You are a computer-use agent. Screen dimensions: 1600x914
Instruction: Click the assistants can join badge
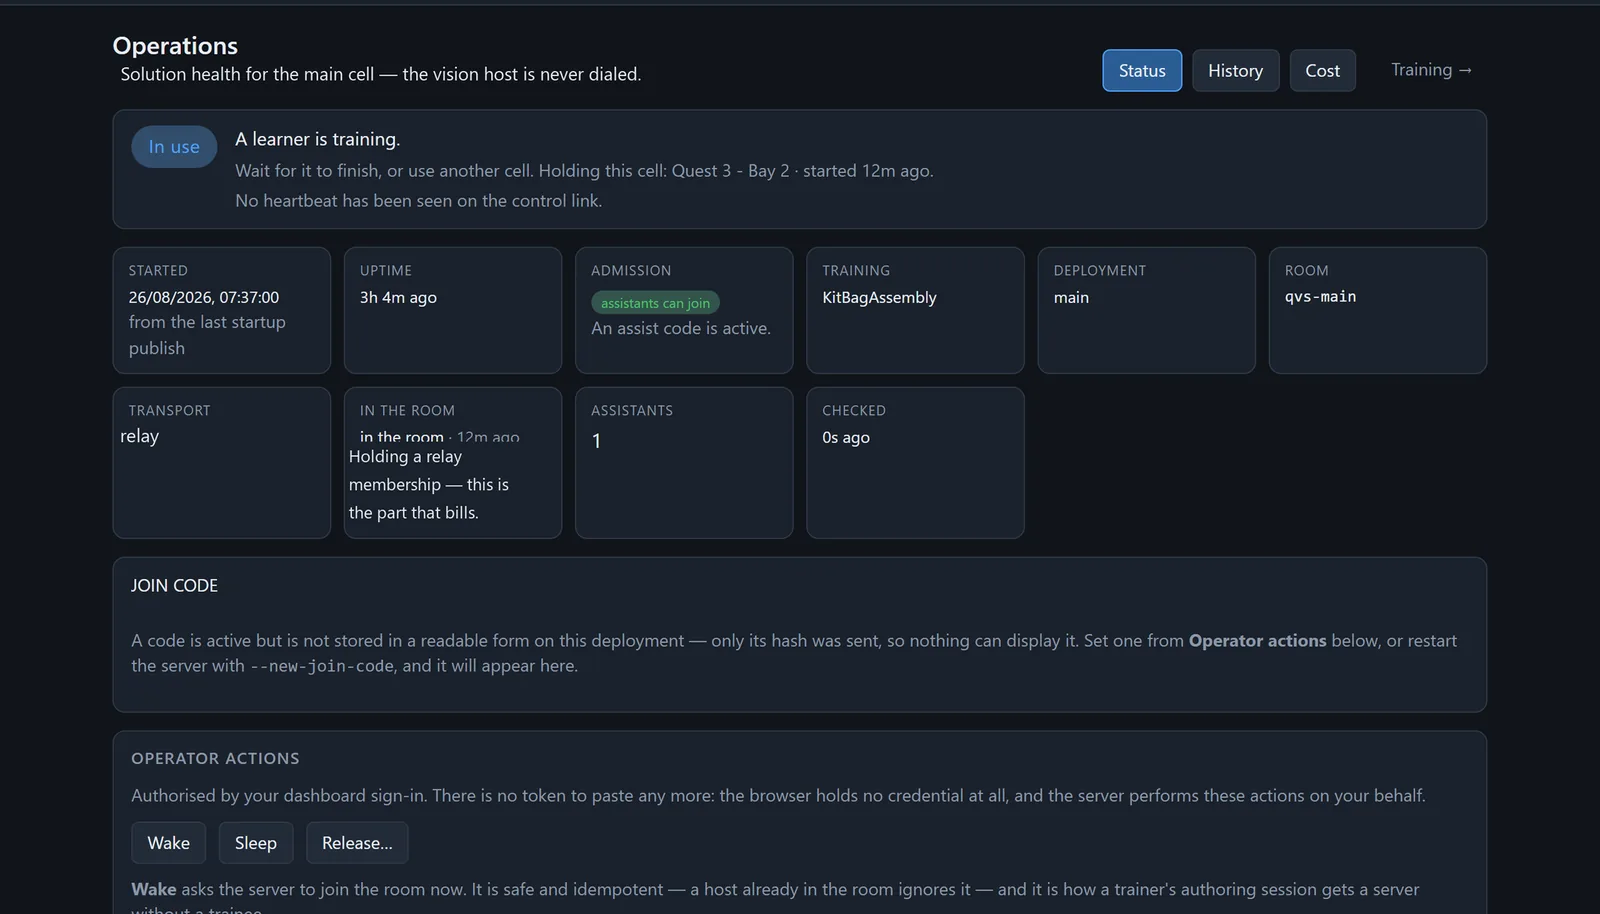pos(655,303)
